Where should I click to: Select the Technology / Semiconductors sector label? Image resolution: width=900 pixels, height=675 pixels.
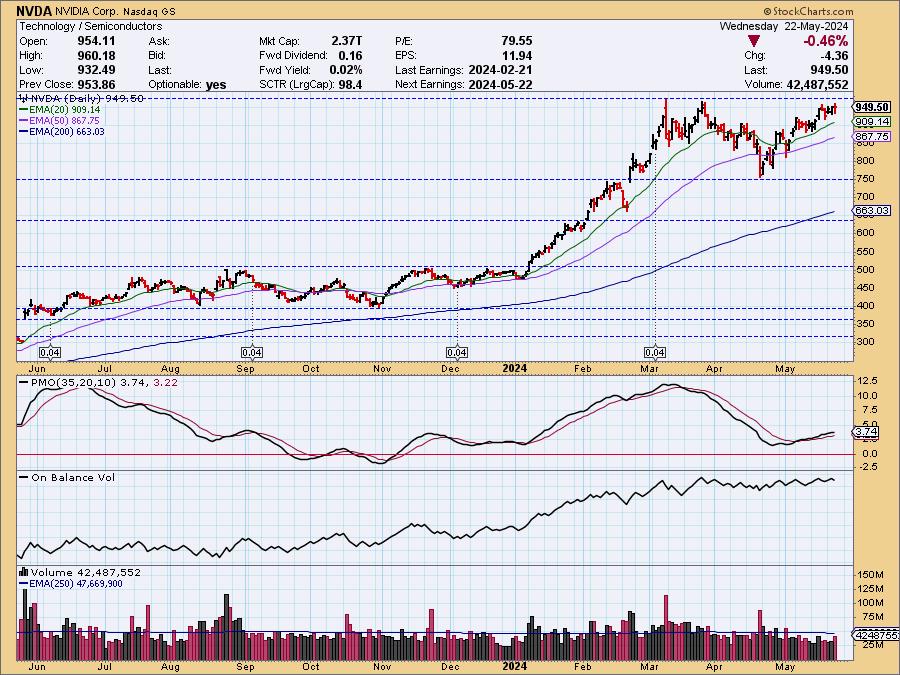(91, 26)
